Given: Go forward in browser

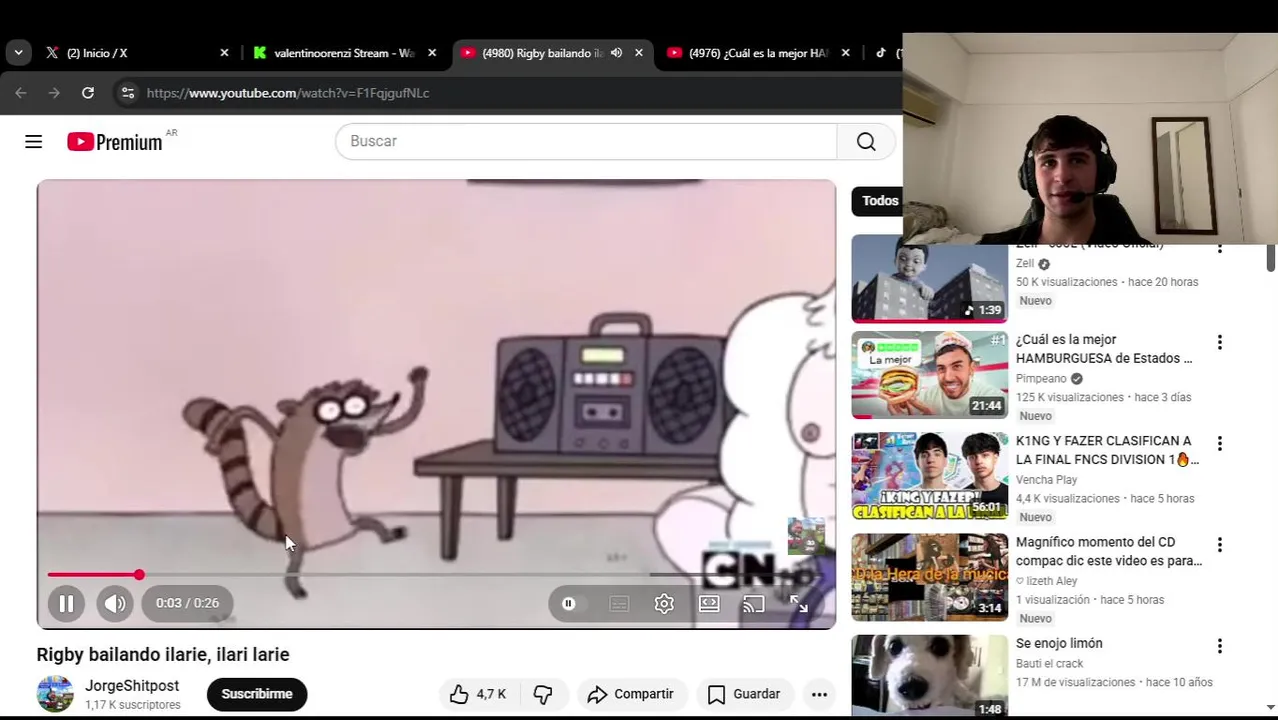Looking at the screenshot, I should point(54,93).
